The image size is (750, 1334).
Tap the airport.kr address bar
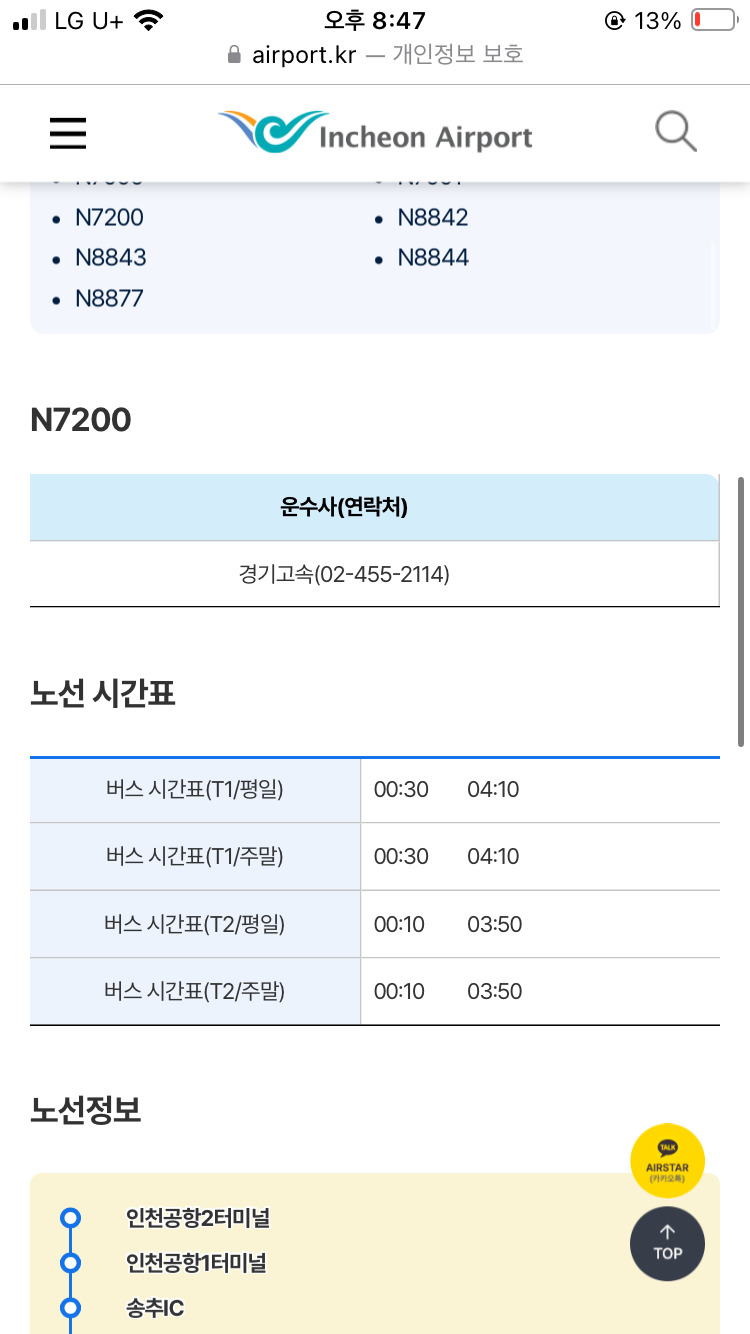click(375, 54)
